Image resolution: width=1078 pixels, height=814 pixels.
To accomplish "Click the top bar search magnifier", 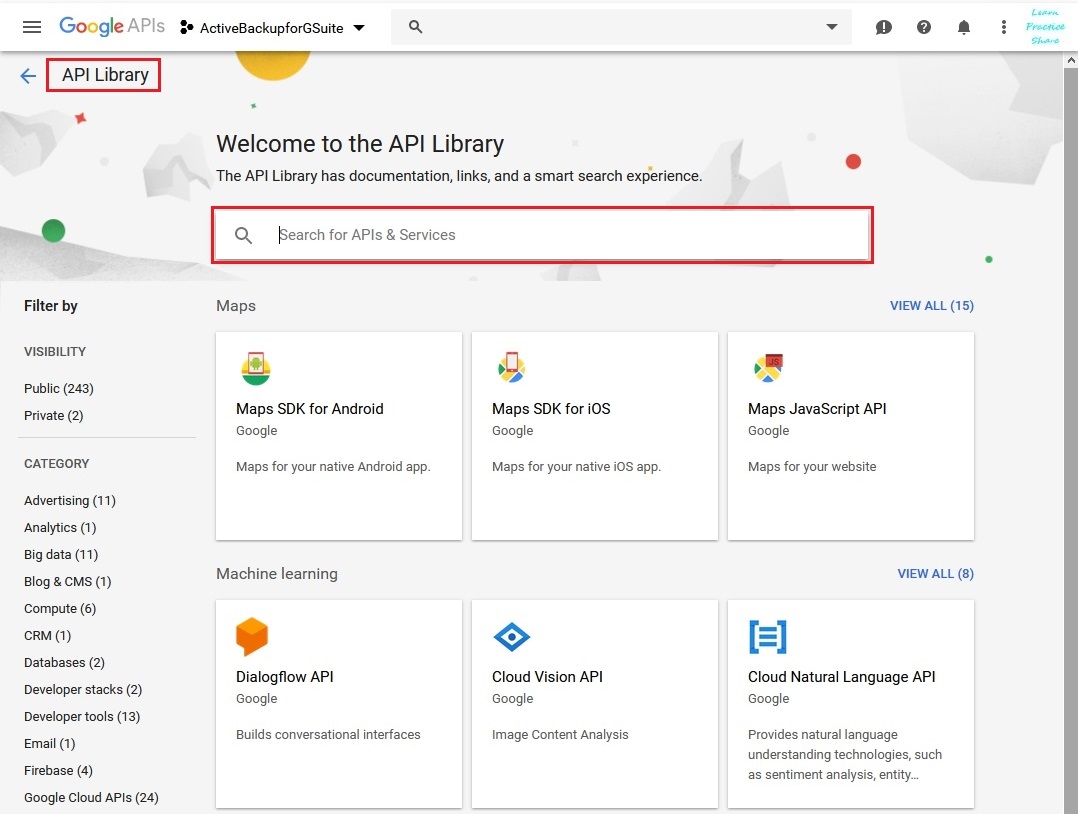I will 415,26.
